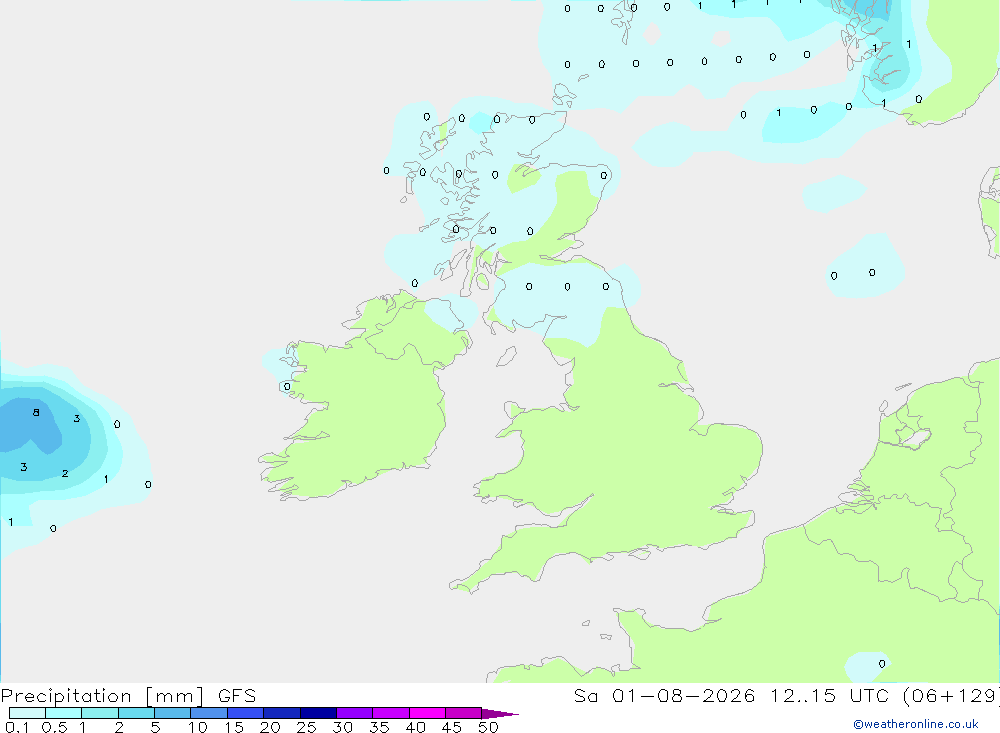Click the "(06+129)" forecast run text

(951, 696)
